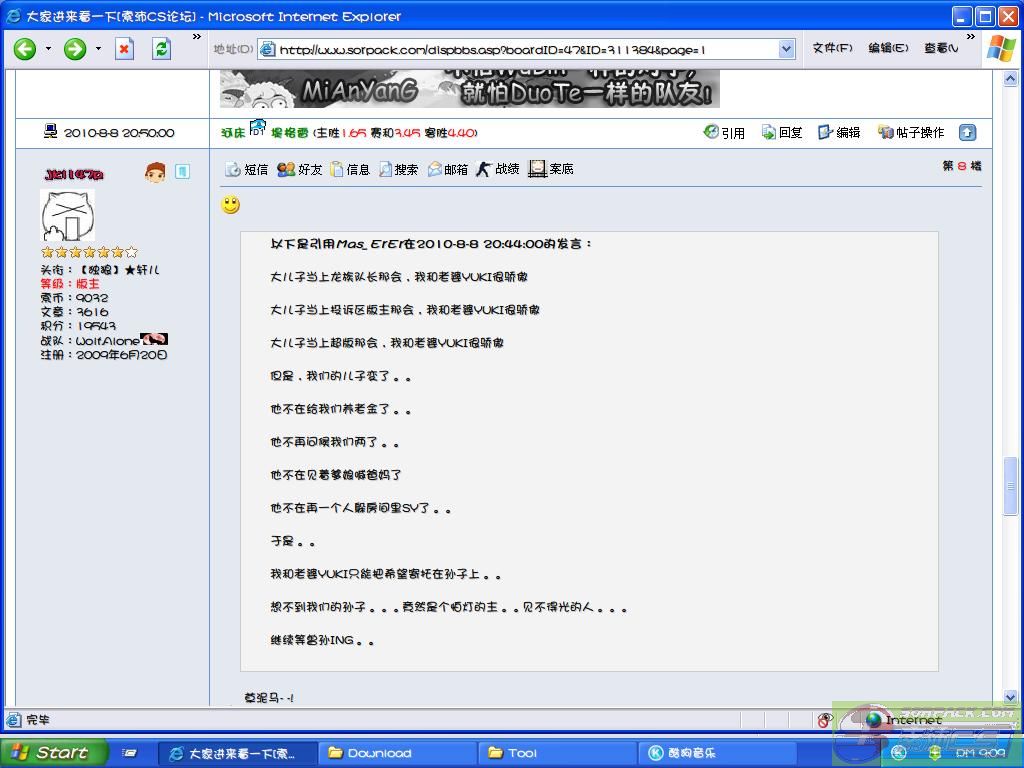Open the Back button history dropdown arrow

tap(48, 49)
